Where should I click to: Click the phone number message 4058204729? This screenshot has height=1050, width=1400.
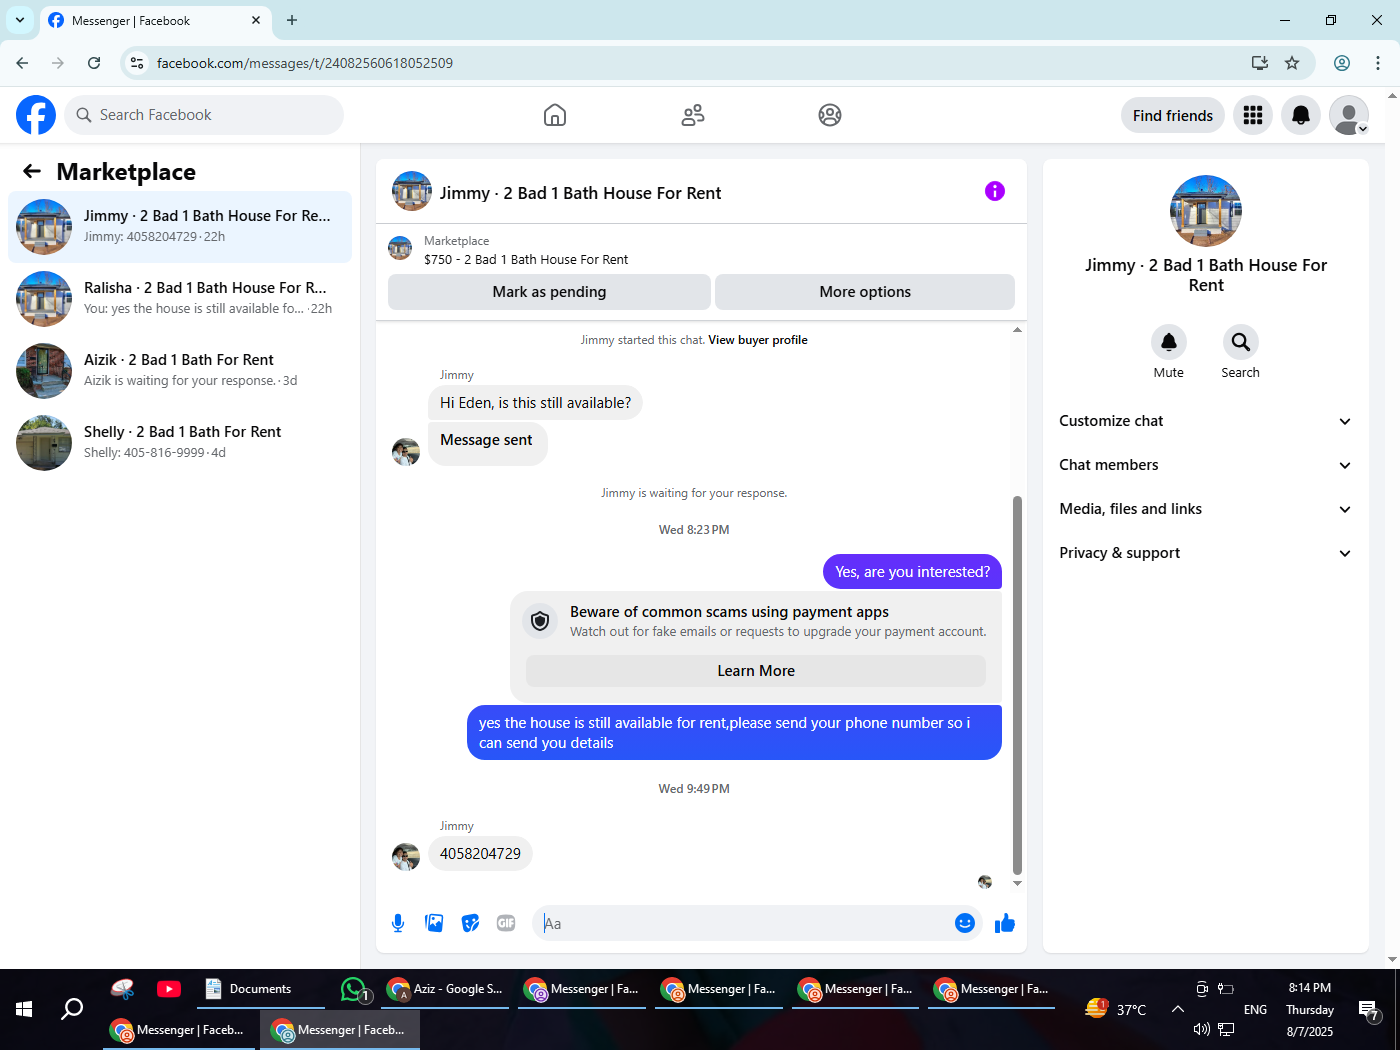480,854
